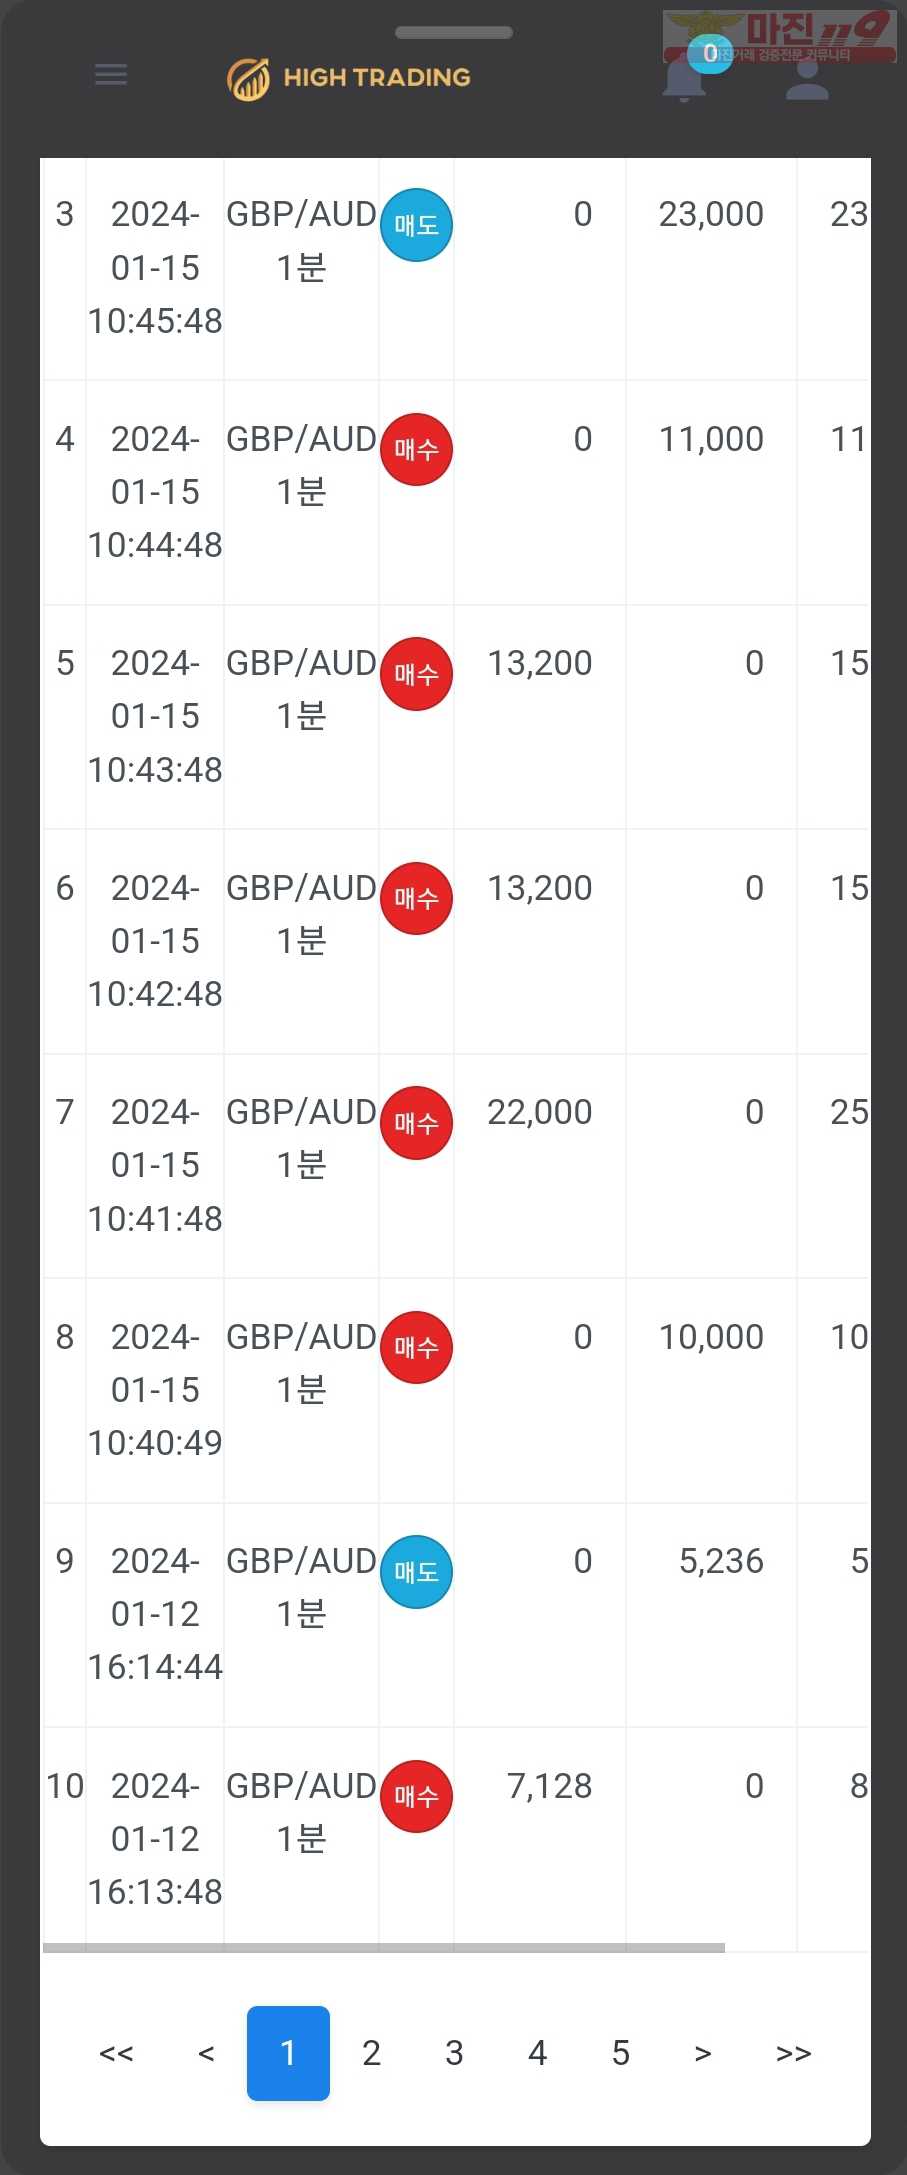This screenshot has height=2175, width=907.
Task: Go to page 3
Action: pyautogui.click(x=454, y=2053)
